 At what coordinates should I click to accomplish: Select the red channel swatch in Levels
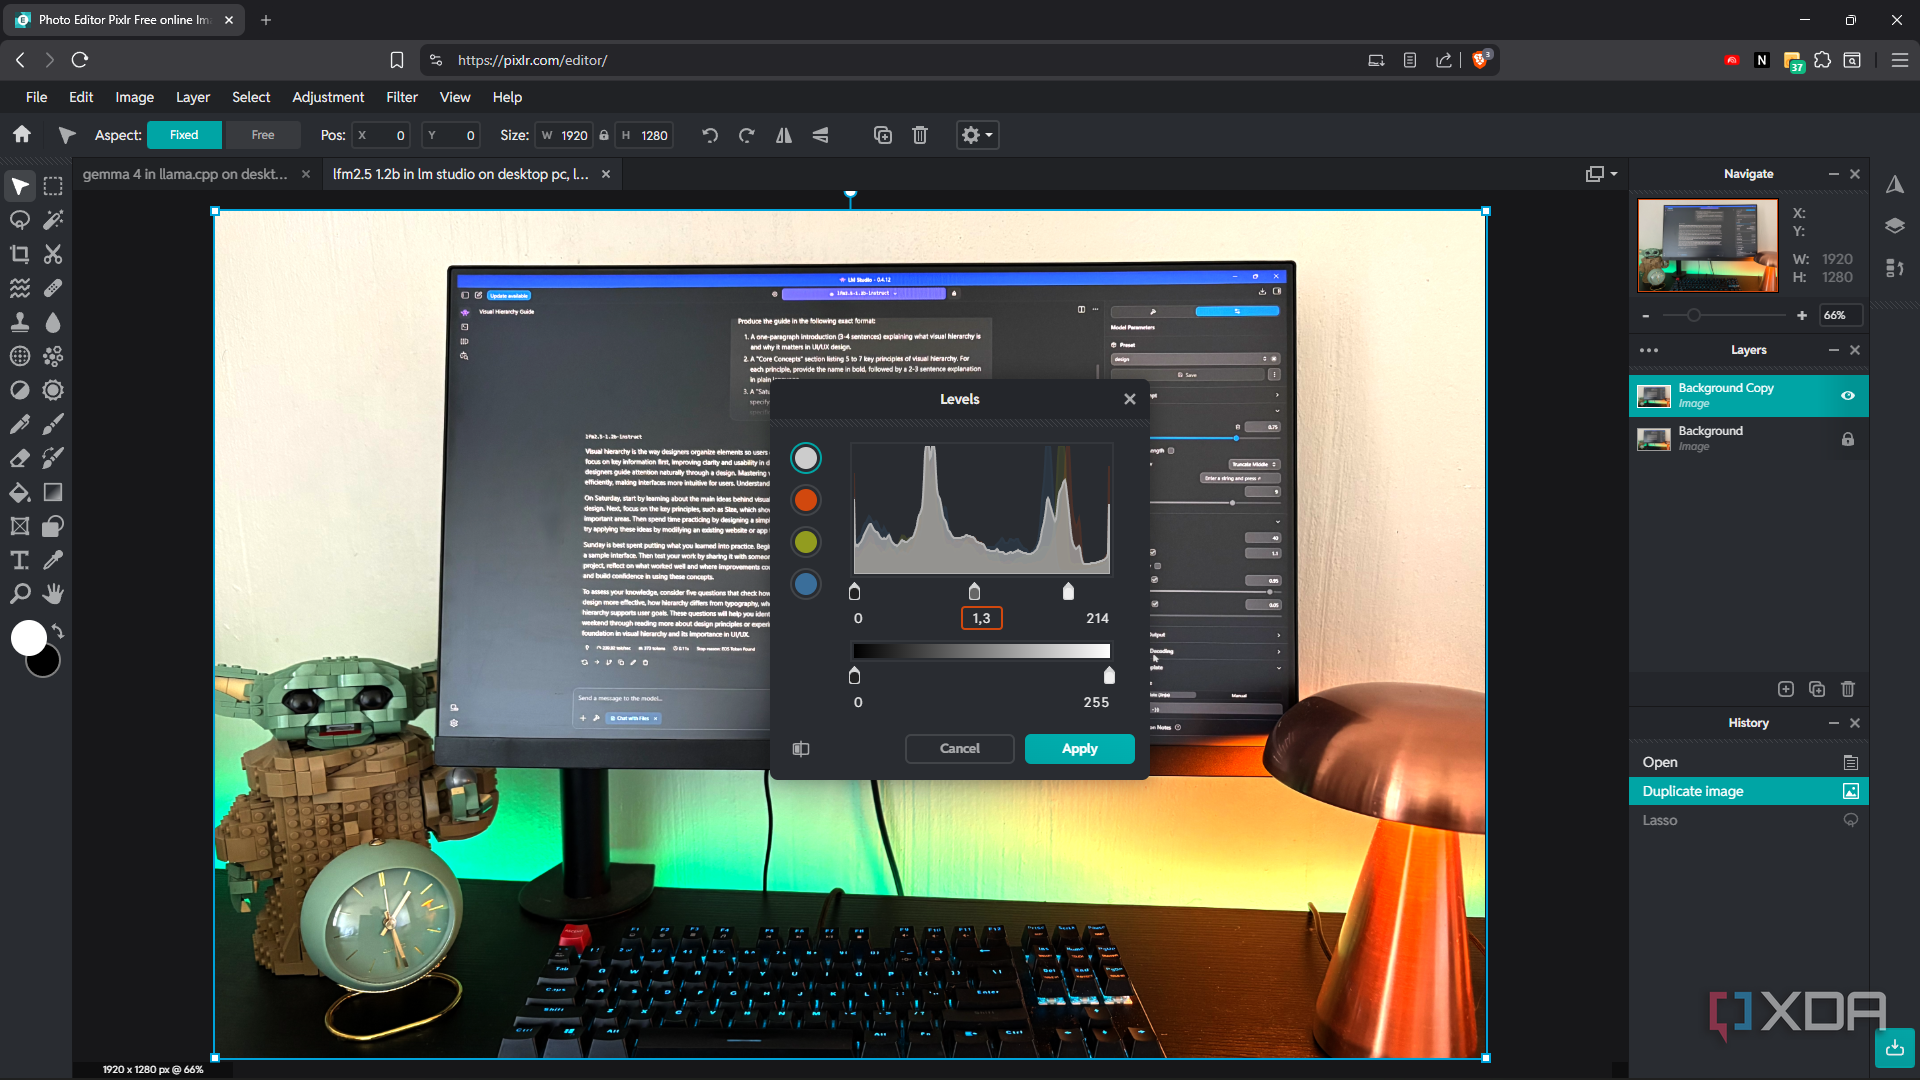click(x=806, y=500)
